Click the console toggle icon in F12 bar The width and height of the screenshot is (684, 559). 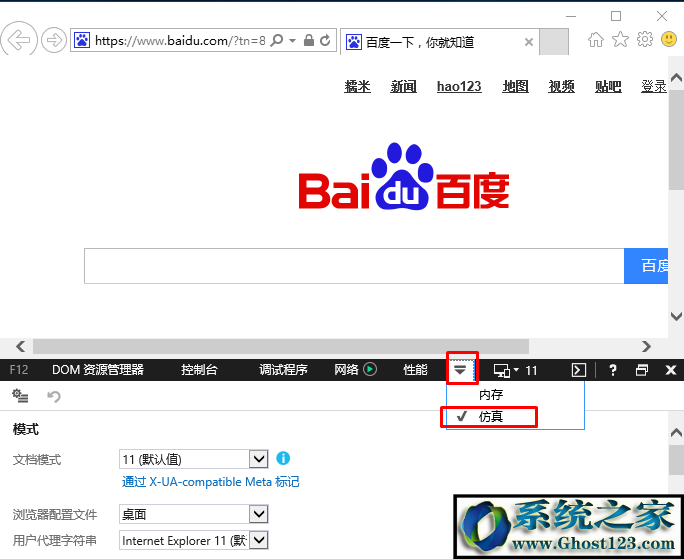pos(579,370)
